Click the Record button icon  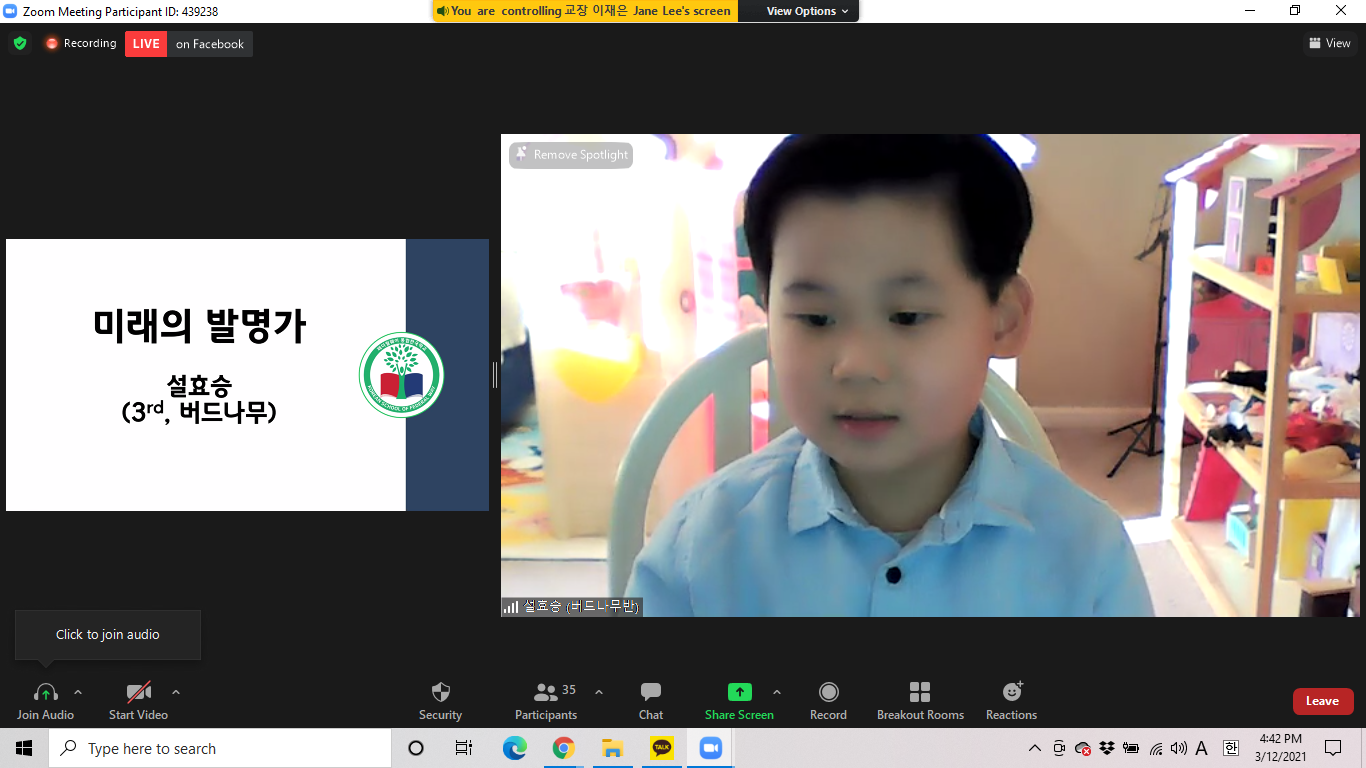coord(828,692)
